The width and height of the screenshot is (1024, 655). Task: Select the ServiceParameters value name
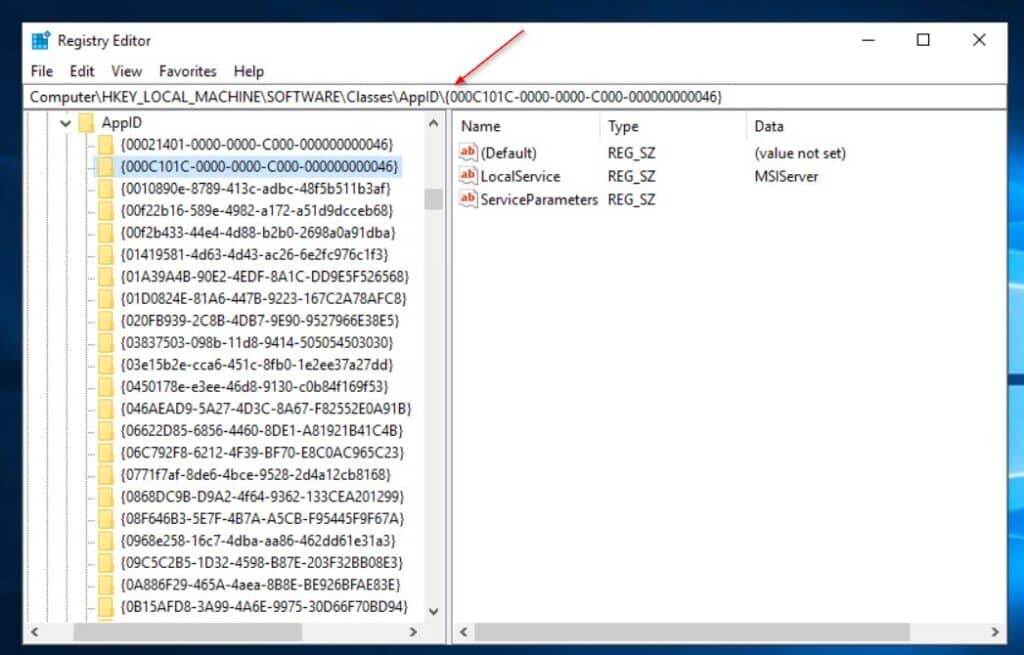point(539,200)
